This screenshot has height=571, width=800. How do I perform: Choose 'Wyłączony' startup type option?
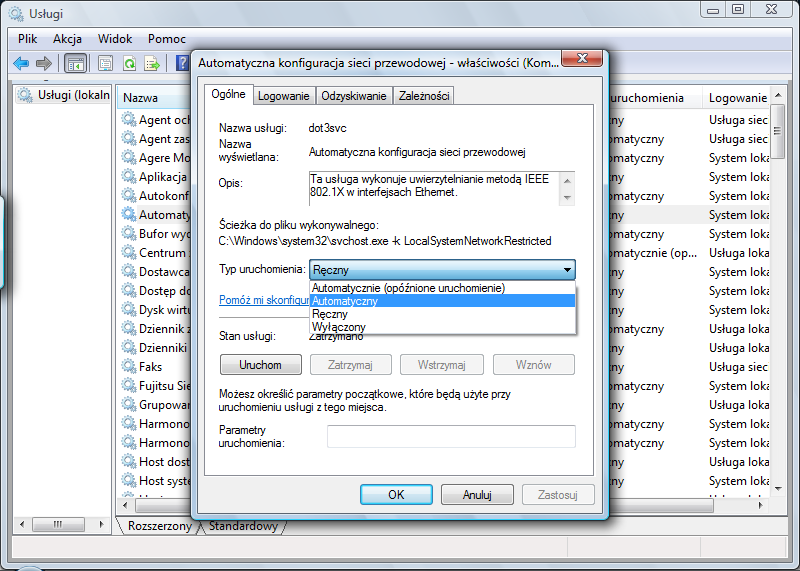pyautogui.click(x=339, y=327)
